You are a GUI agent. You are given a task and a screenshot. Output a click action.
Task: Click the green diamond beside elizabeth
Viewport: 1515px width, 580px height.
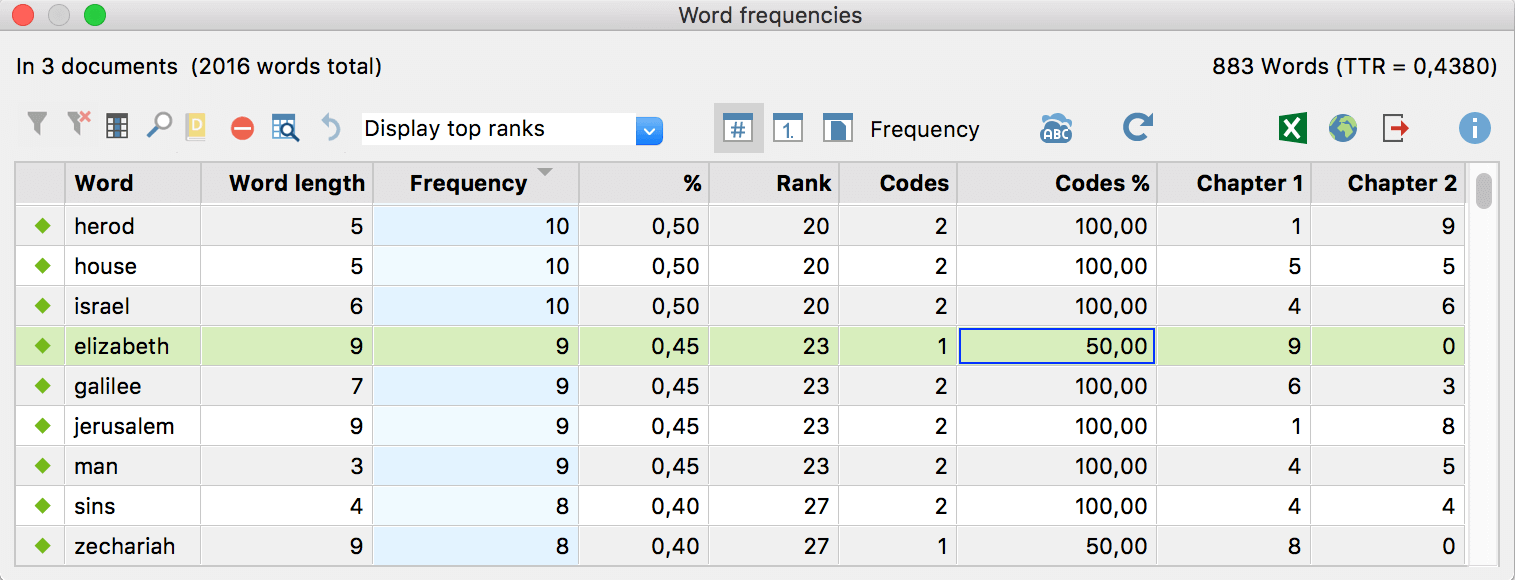coord(42,346)
